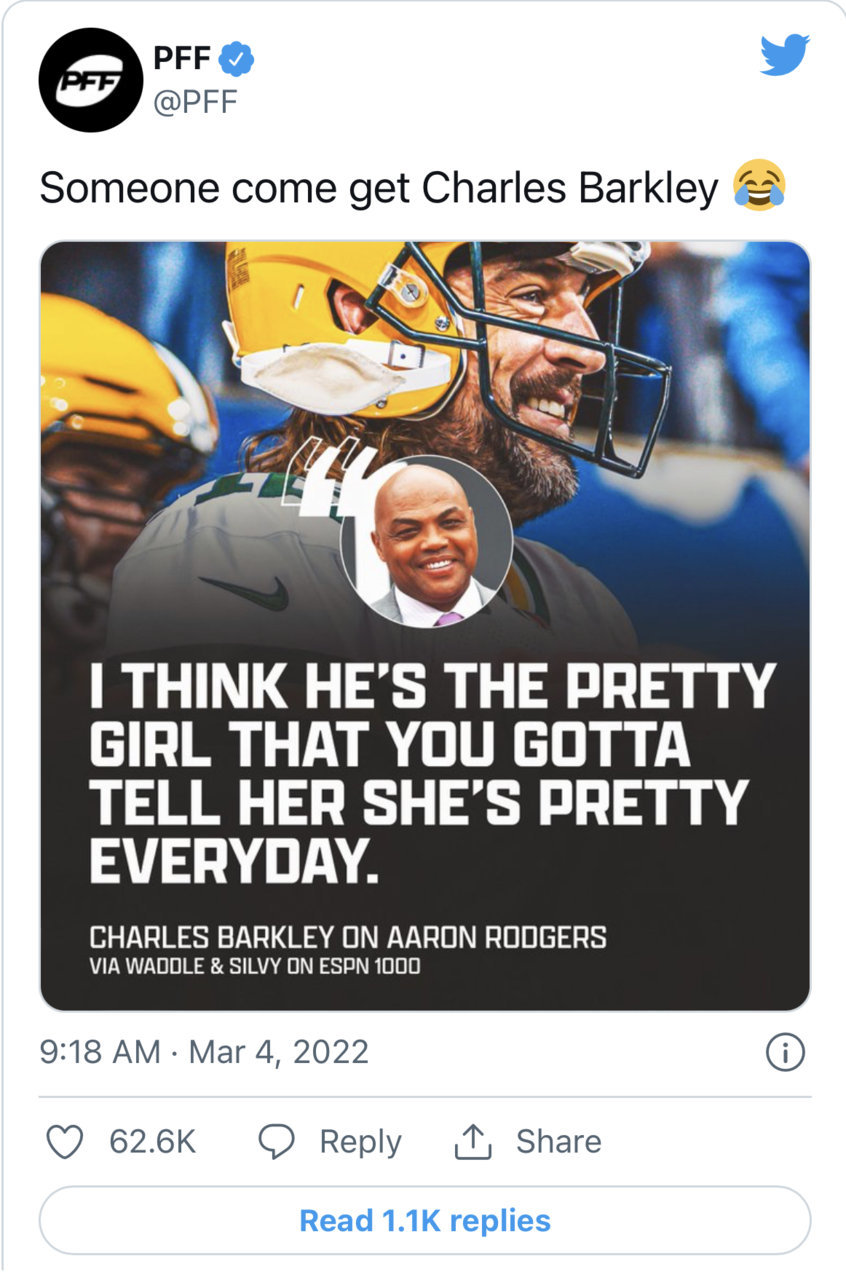Open the @PFF handle link
The height and width of the screenshot is (1280, 846).
pyautogui.click(x=196, y=101)
